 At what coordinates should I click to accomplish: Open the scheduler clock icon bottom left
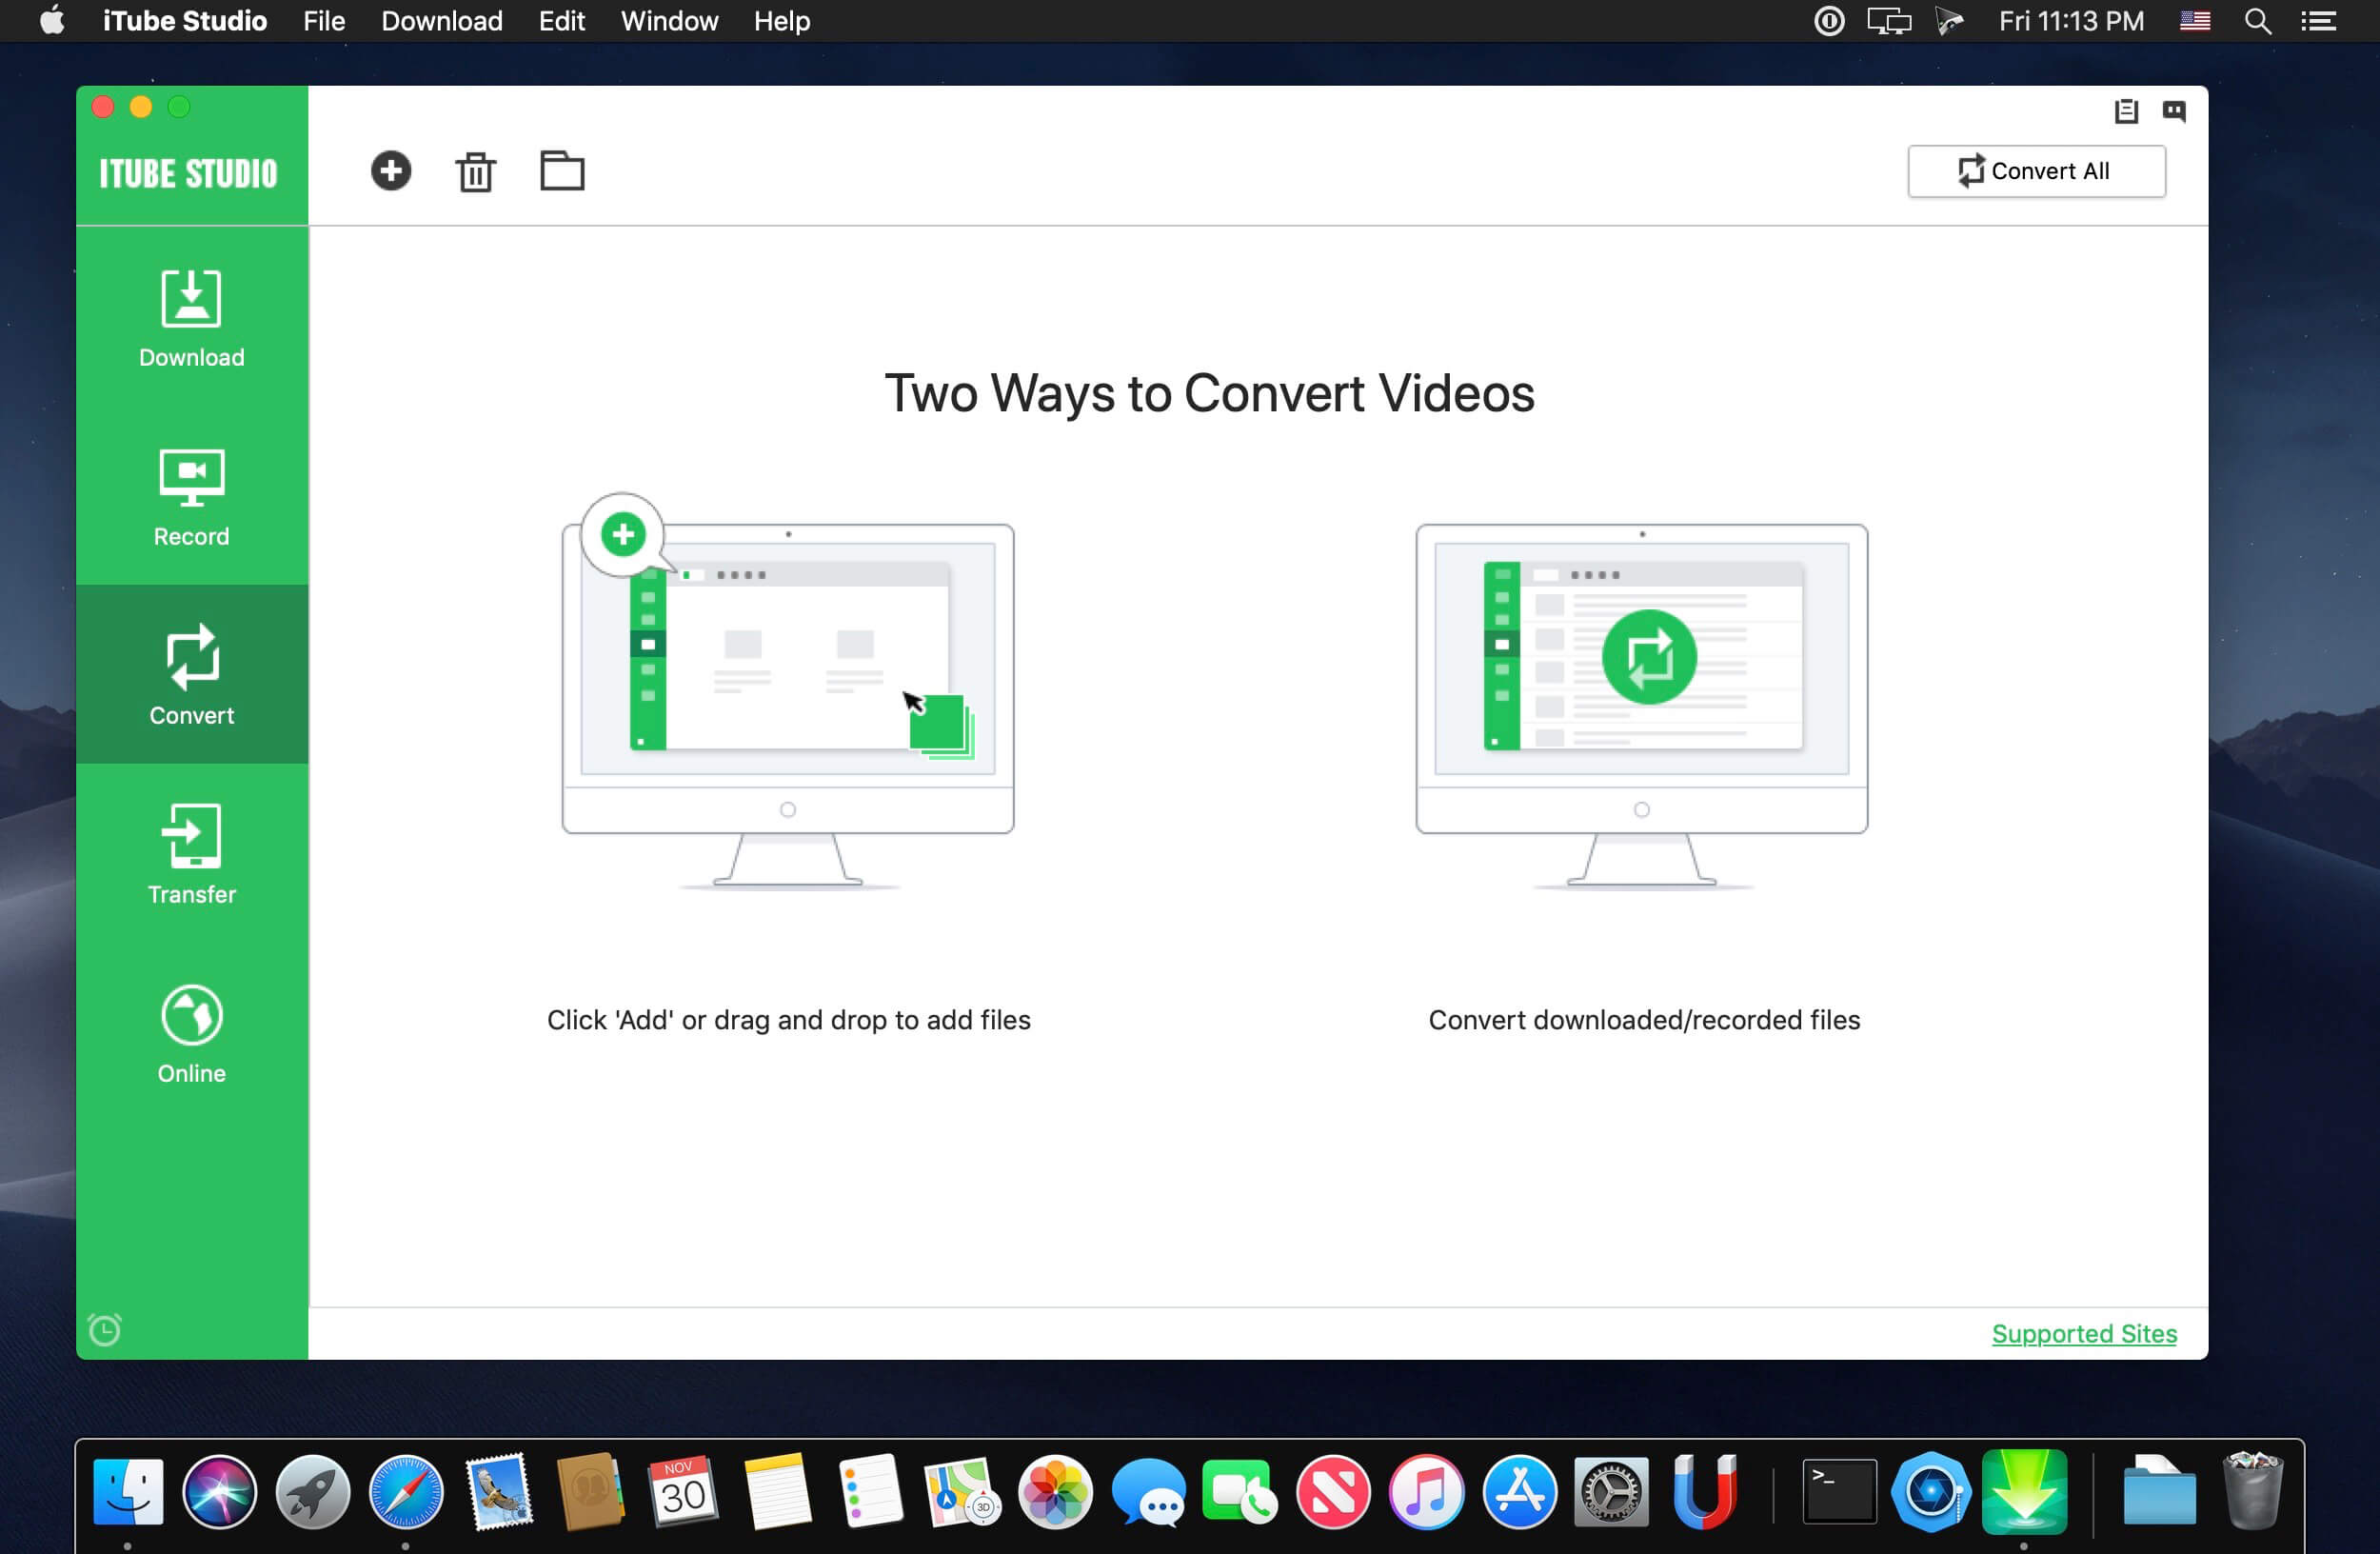(x=104, y=1329)
